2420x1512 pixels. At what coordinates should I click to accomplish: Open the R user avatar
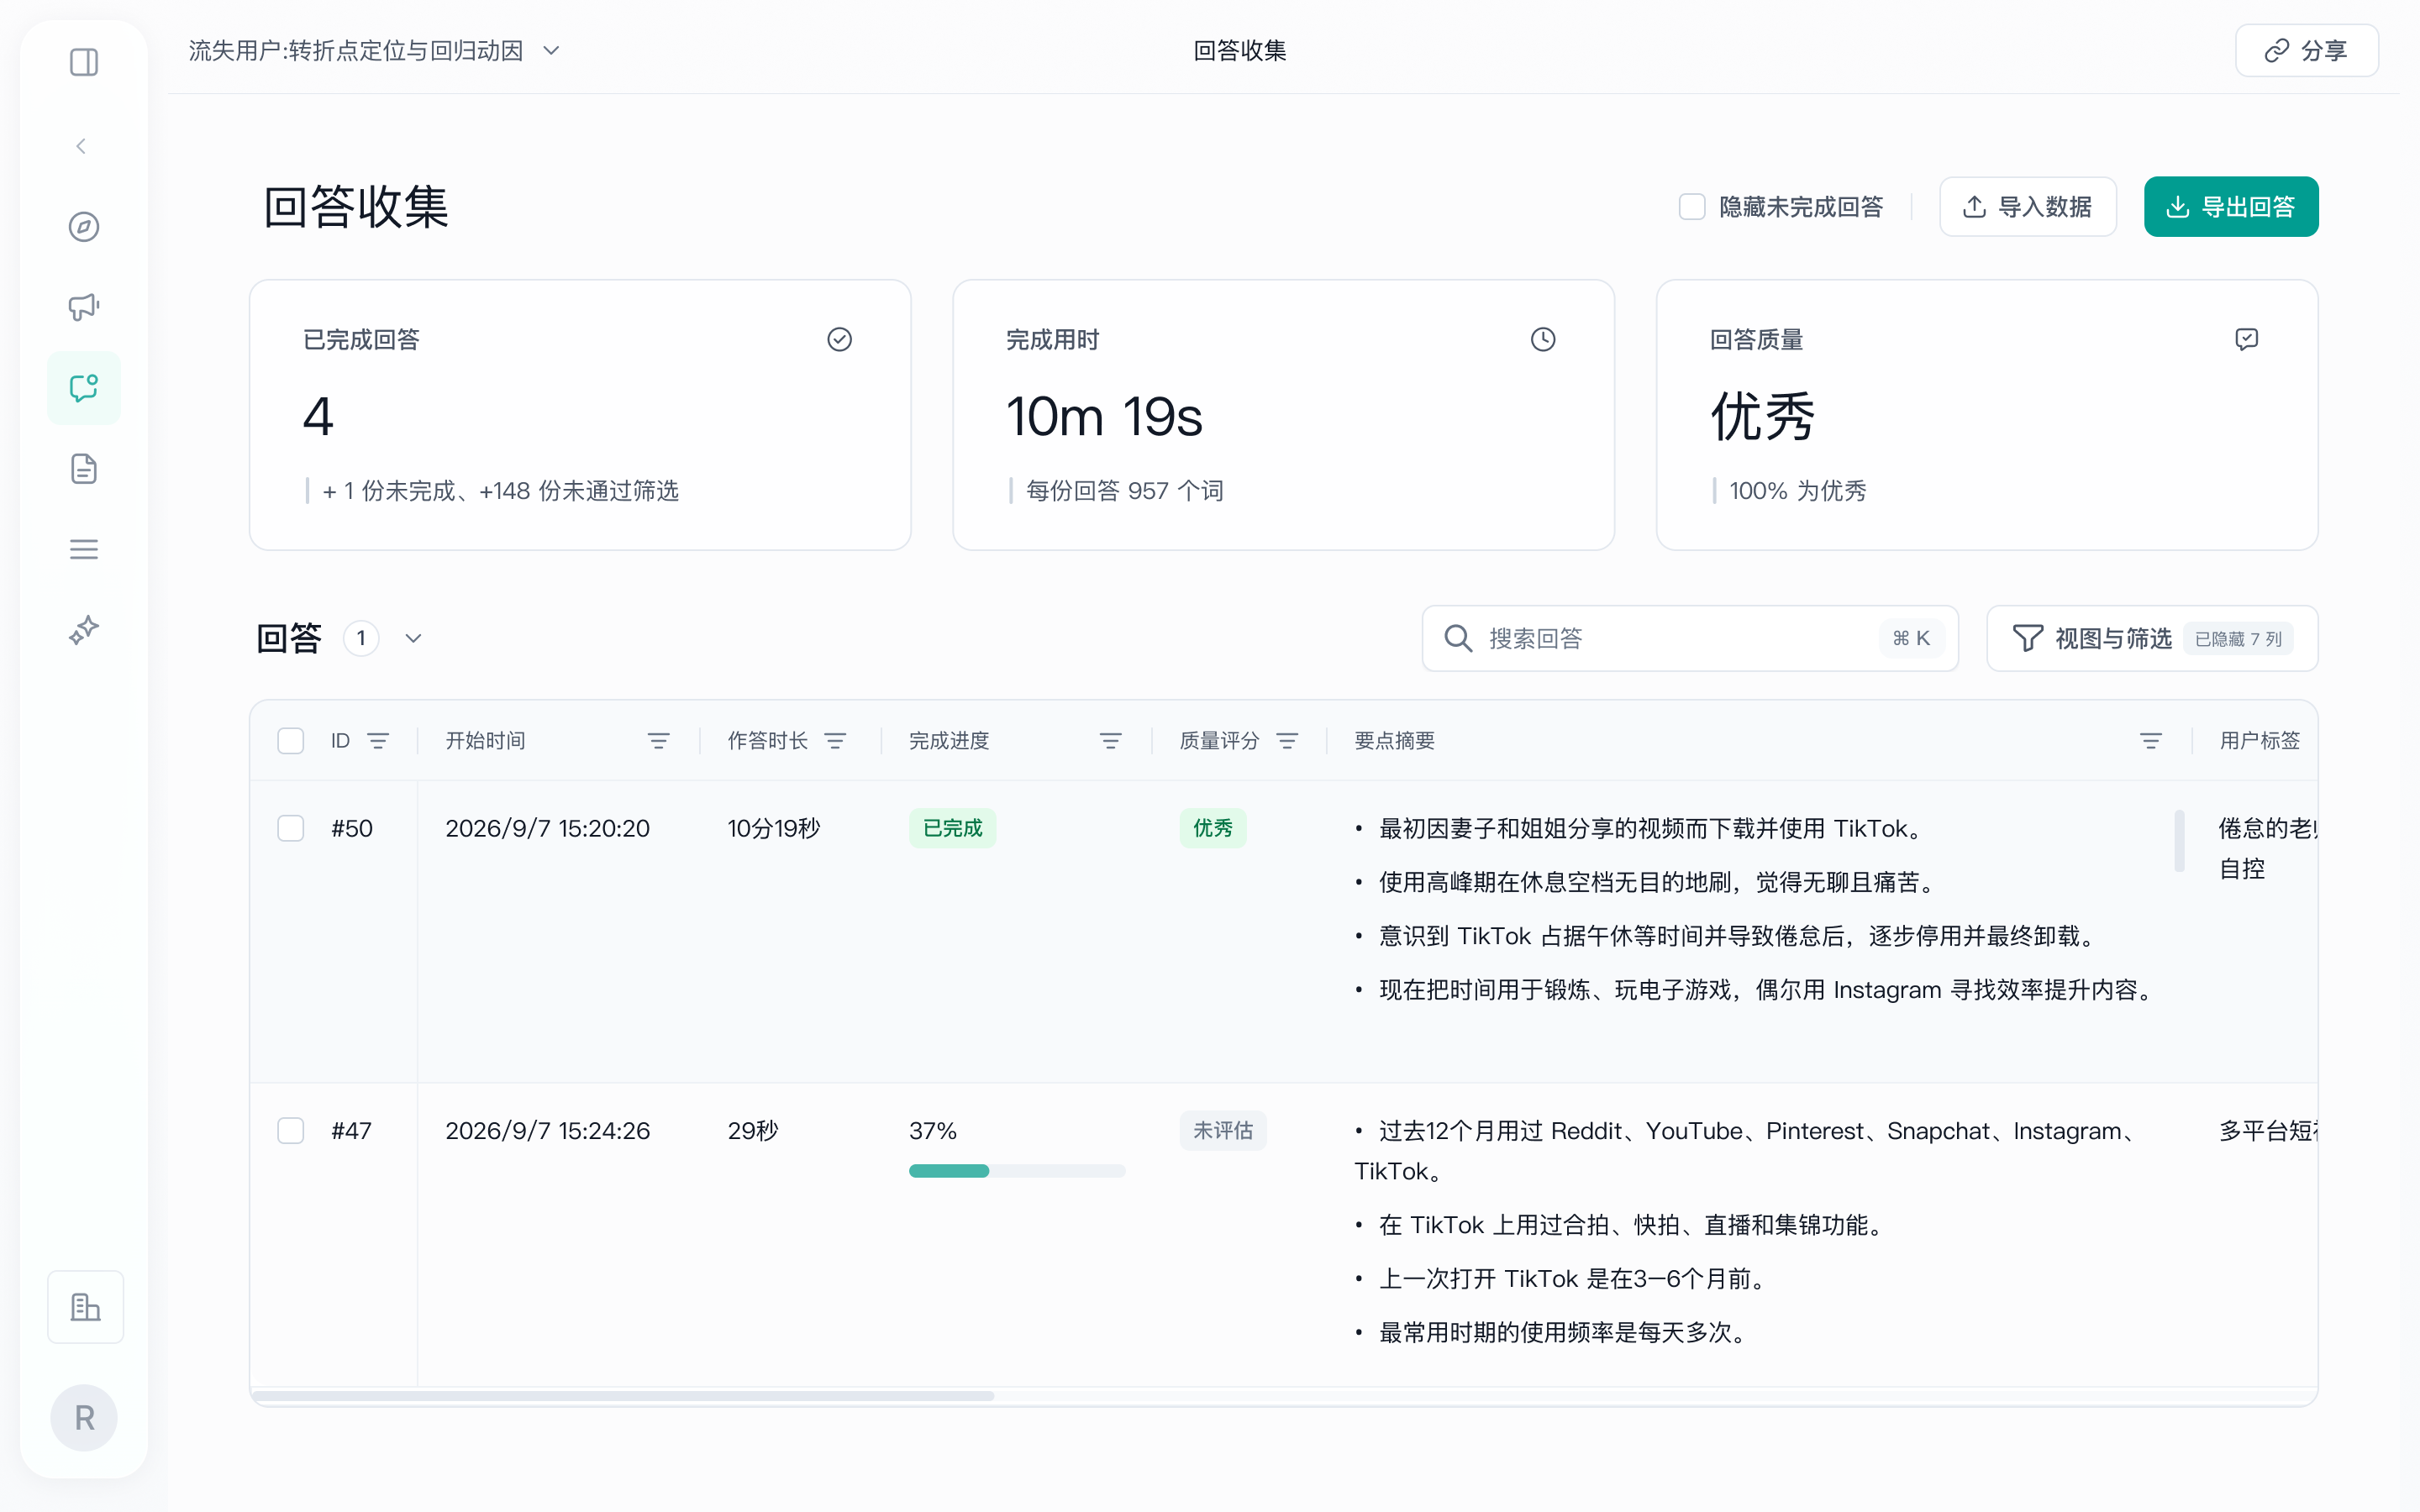click(84, 1418)
